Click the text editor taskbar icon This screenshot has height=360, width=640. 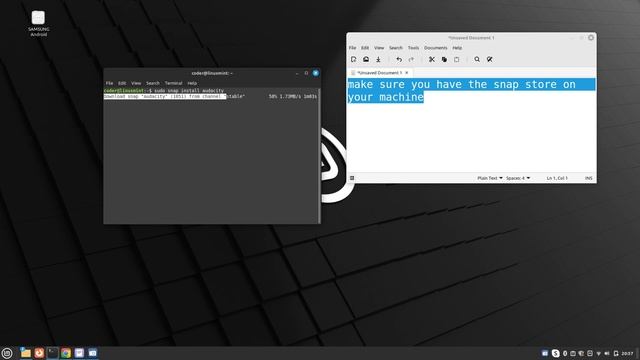pos(79,353)
